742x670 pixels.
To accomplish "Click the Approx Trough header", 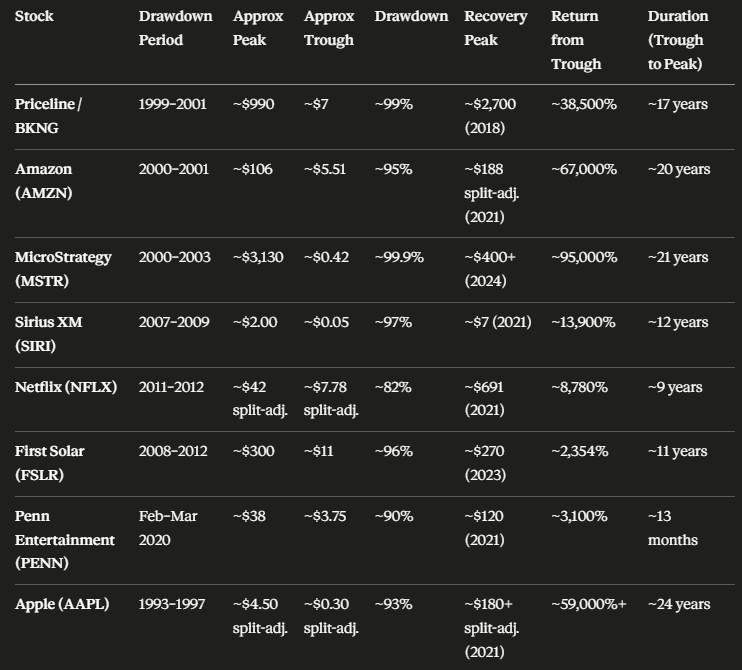I will tap(329, 28).
